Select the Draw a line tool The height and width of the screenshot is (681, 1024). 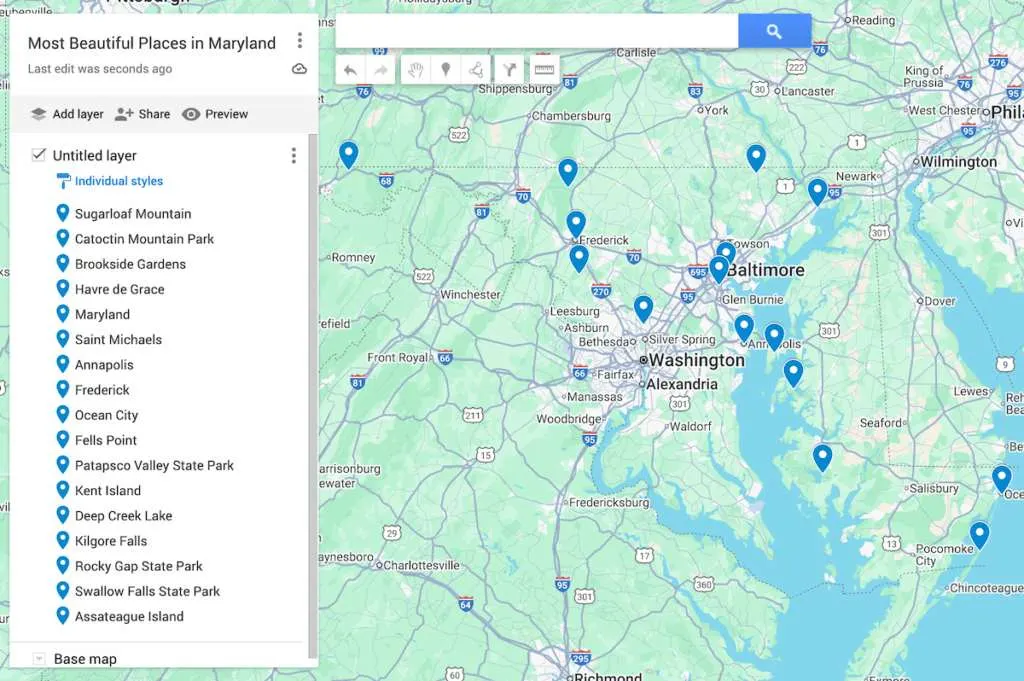[x=477, y=69]
